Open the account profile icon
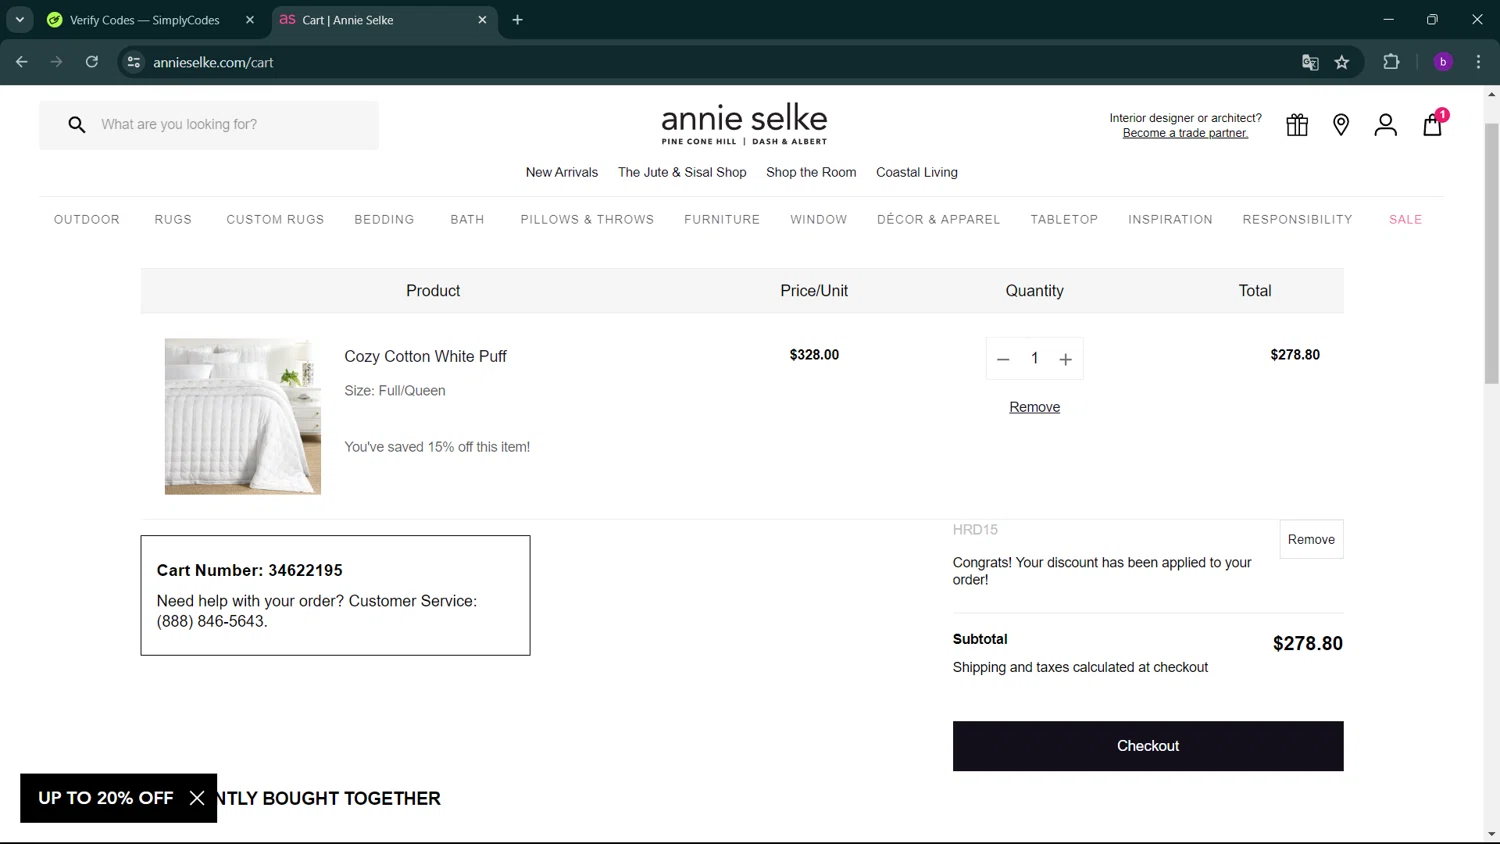 (1385, 125)
